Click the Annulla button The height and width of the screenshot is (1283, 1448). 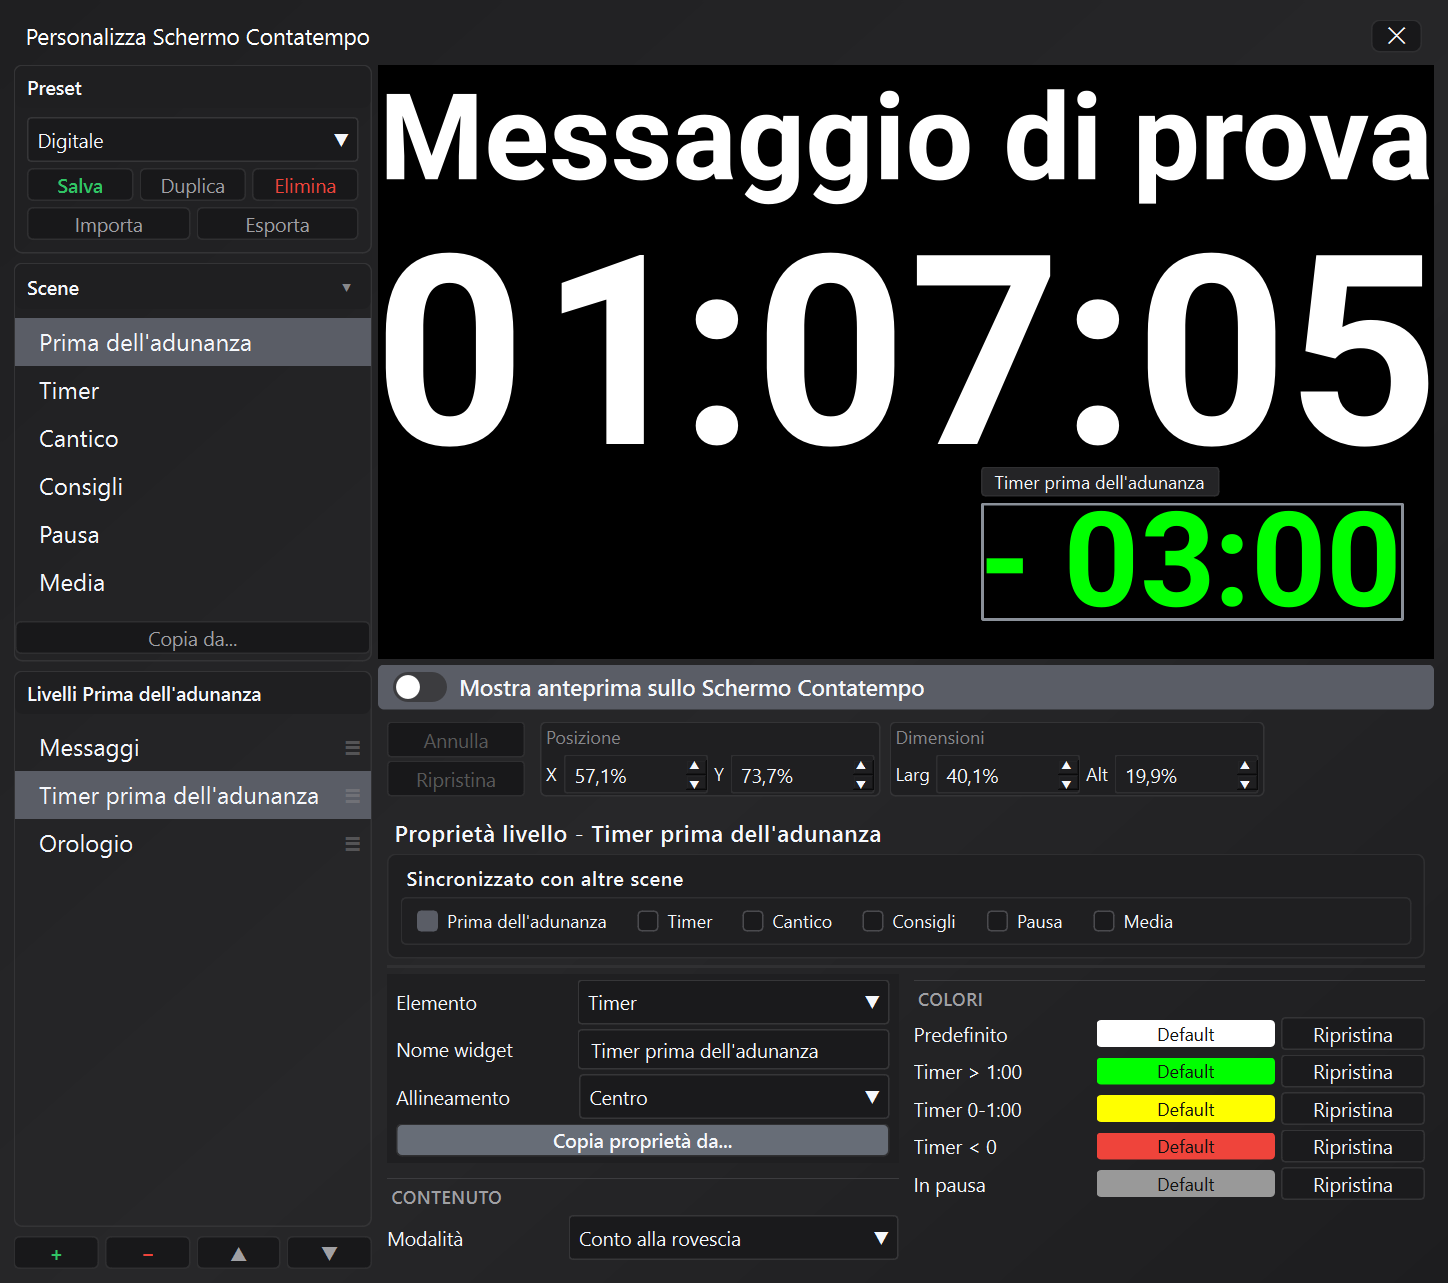[x=456, y=740]
